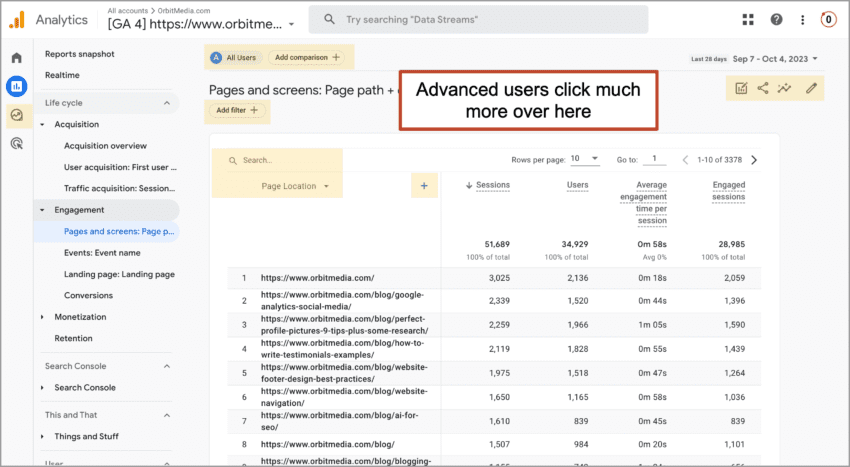Click the top search bar field

coord(478,20)
